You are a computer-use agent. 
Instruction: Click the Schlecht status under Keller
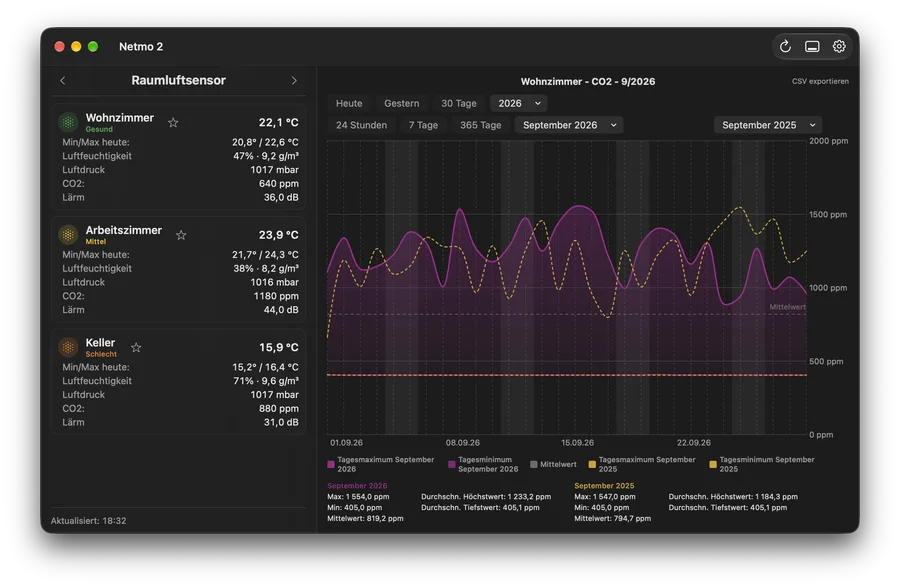pyautogui.click(x=101, y=355)
